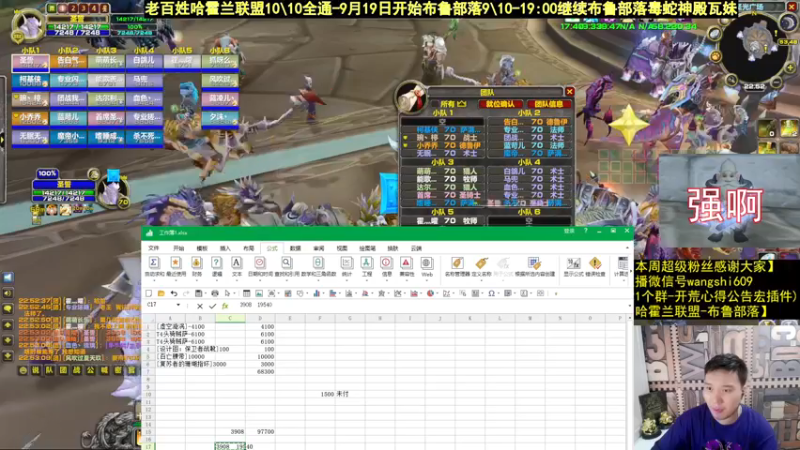
Task: Click the Omega symbol insert icon
Action: point(491,293)
